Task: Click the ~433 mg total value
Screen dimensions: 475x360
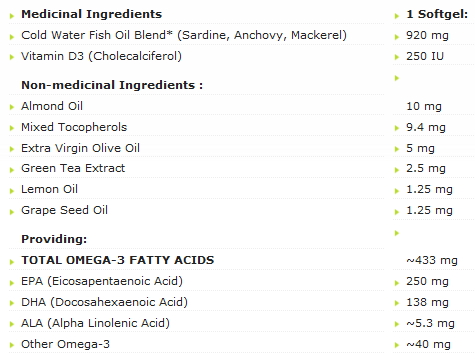Action: [432, 260]
